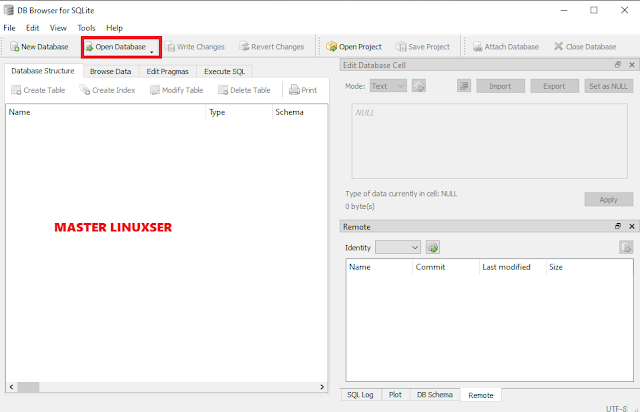Open the View menu
Image resolution: width=640 pixels, height=412 pixels.
[x=58, y=28]
